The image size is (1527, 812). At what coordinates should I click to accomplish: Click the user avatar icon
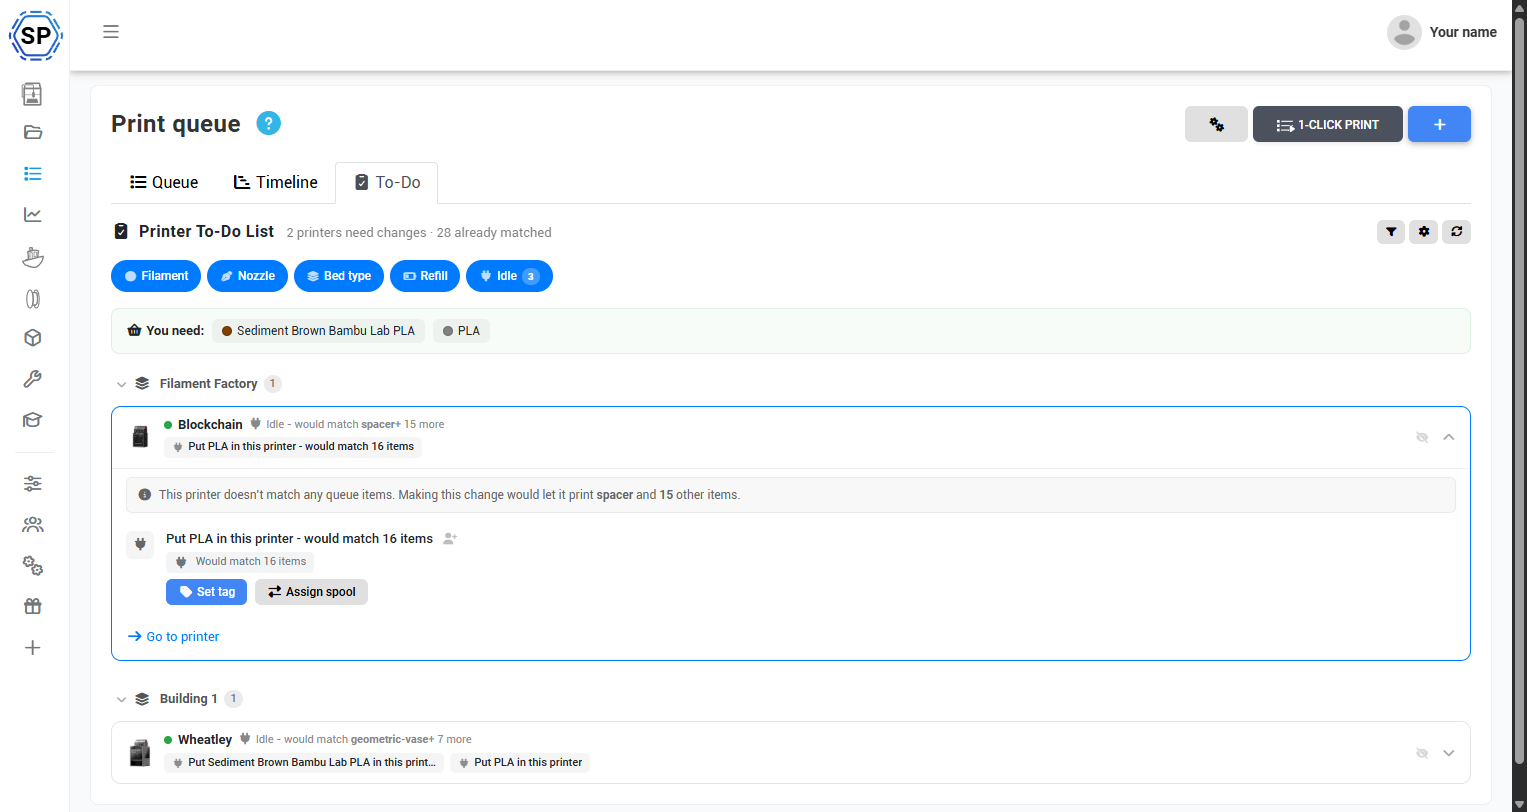pos(1404,32)
